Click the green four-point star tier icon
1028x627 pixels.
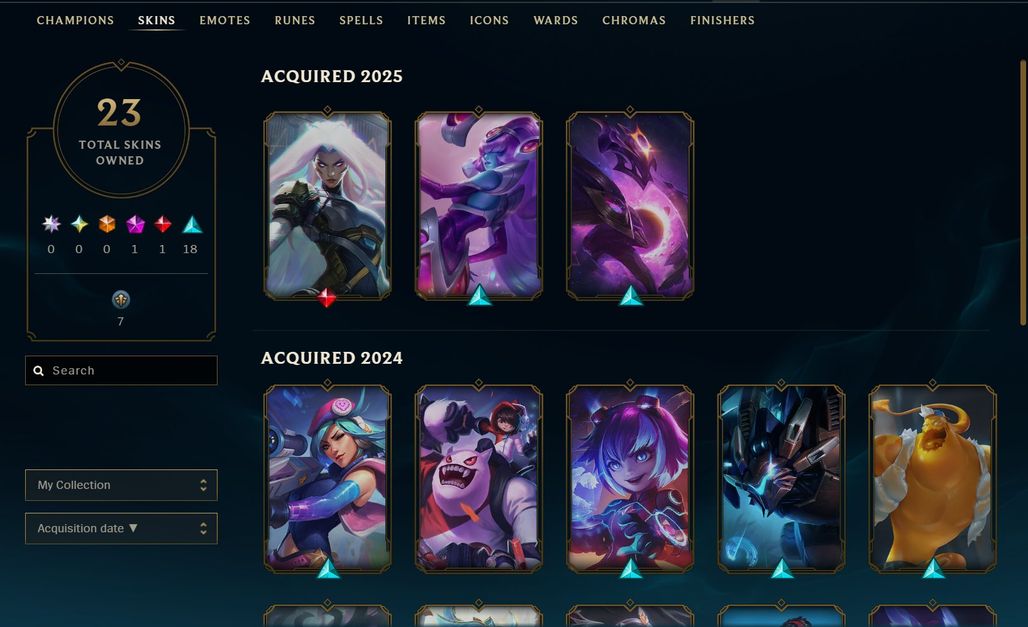point(79,224)
